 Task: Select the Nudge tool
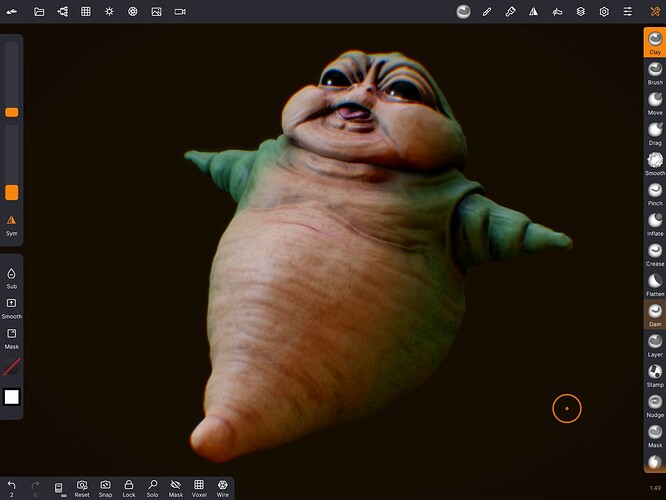655,405
